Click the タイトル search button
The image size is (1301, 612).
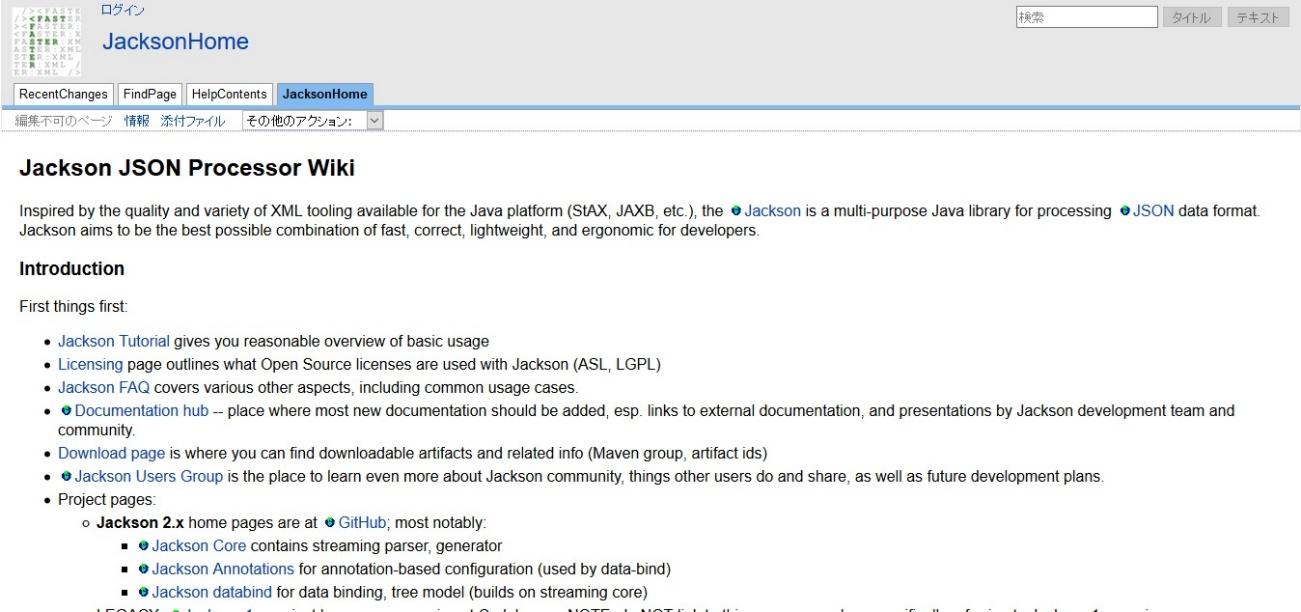(1191, 18)
